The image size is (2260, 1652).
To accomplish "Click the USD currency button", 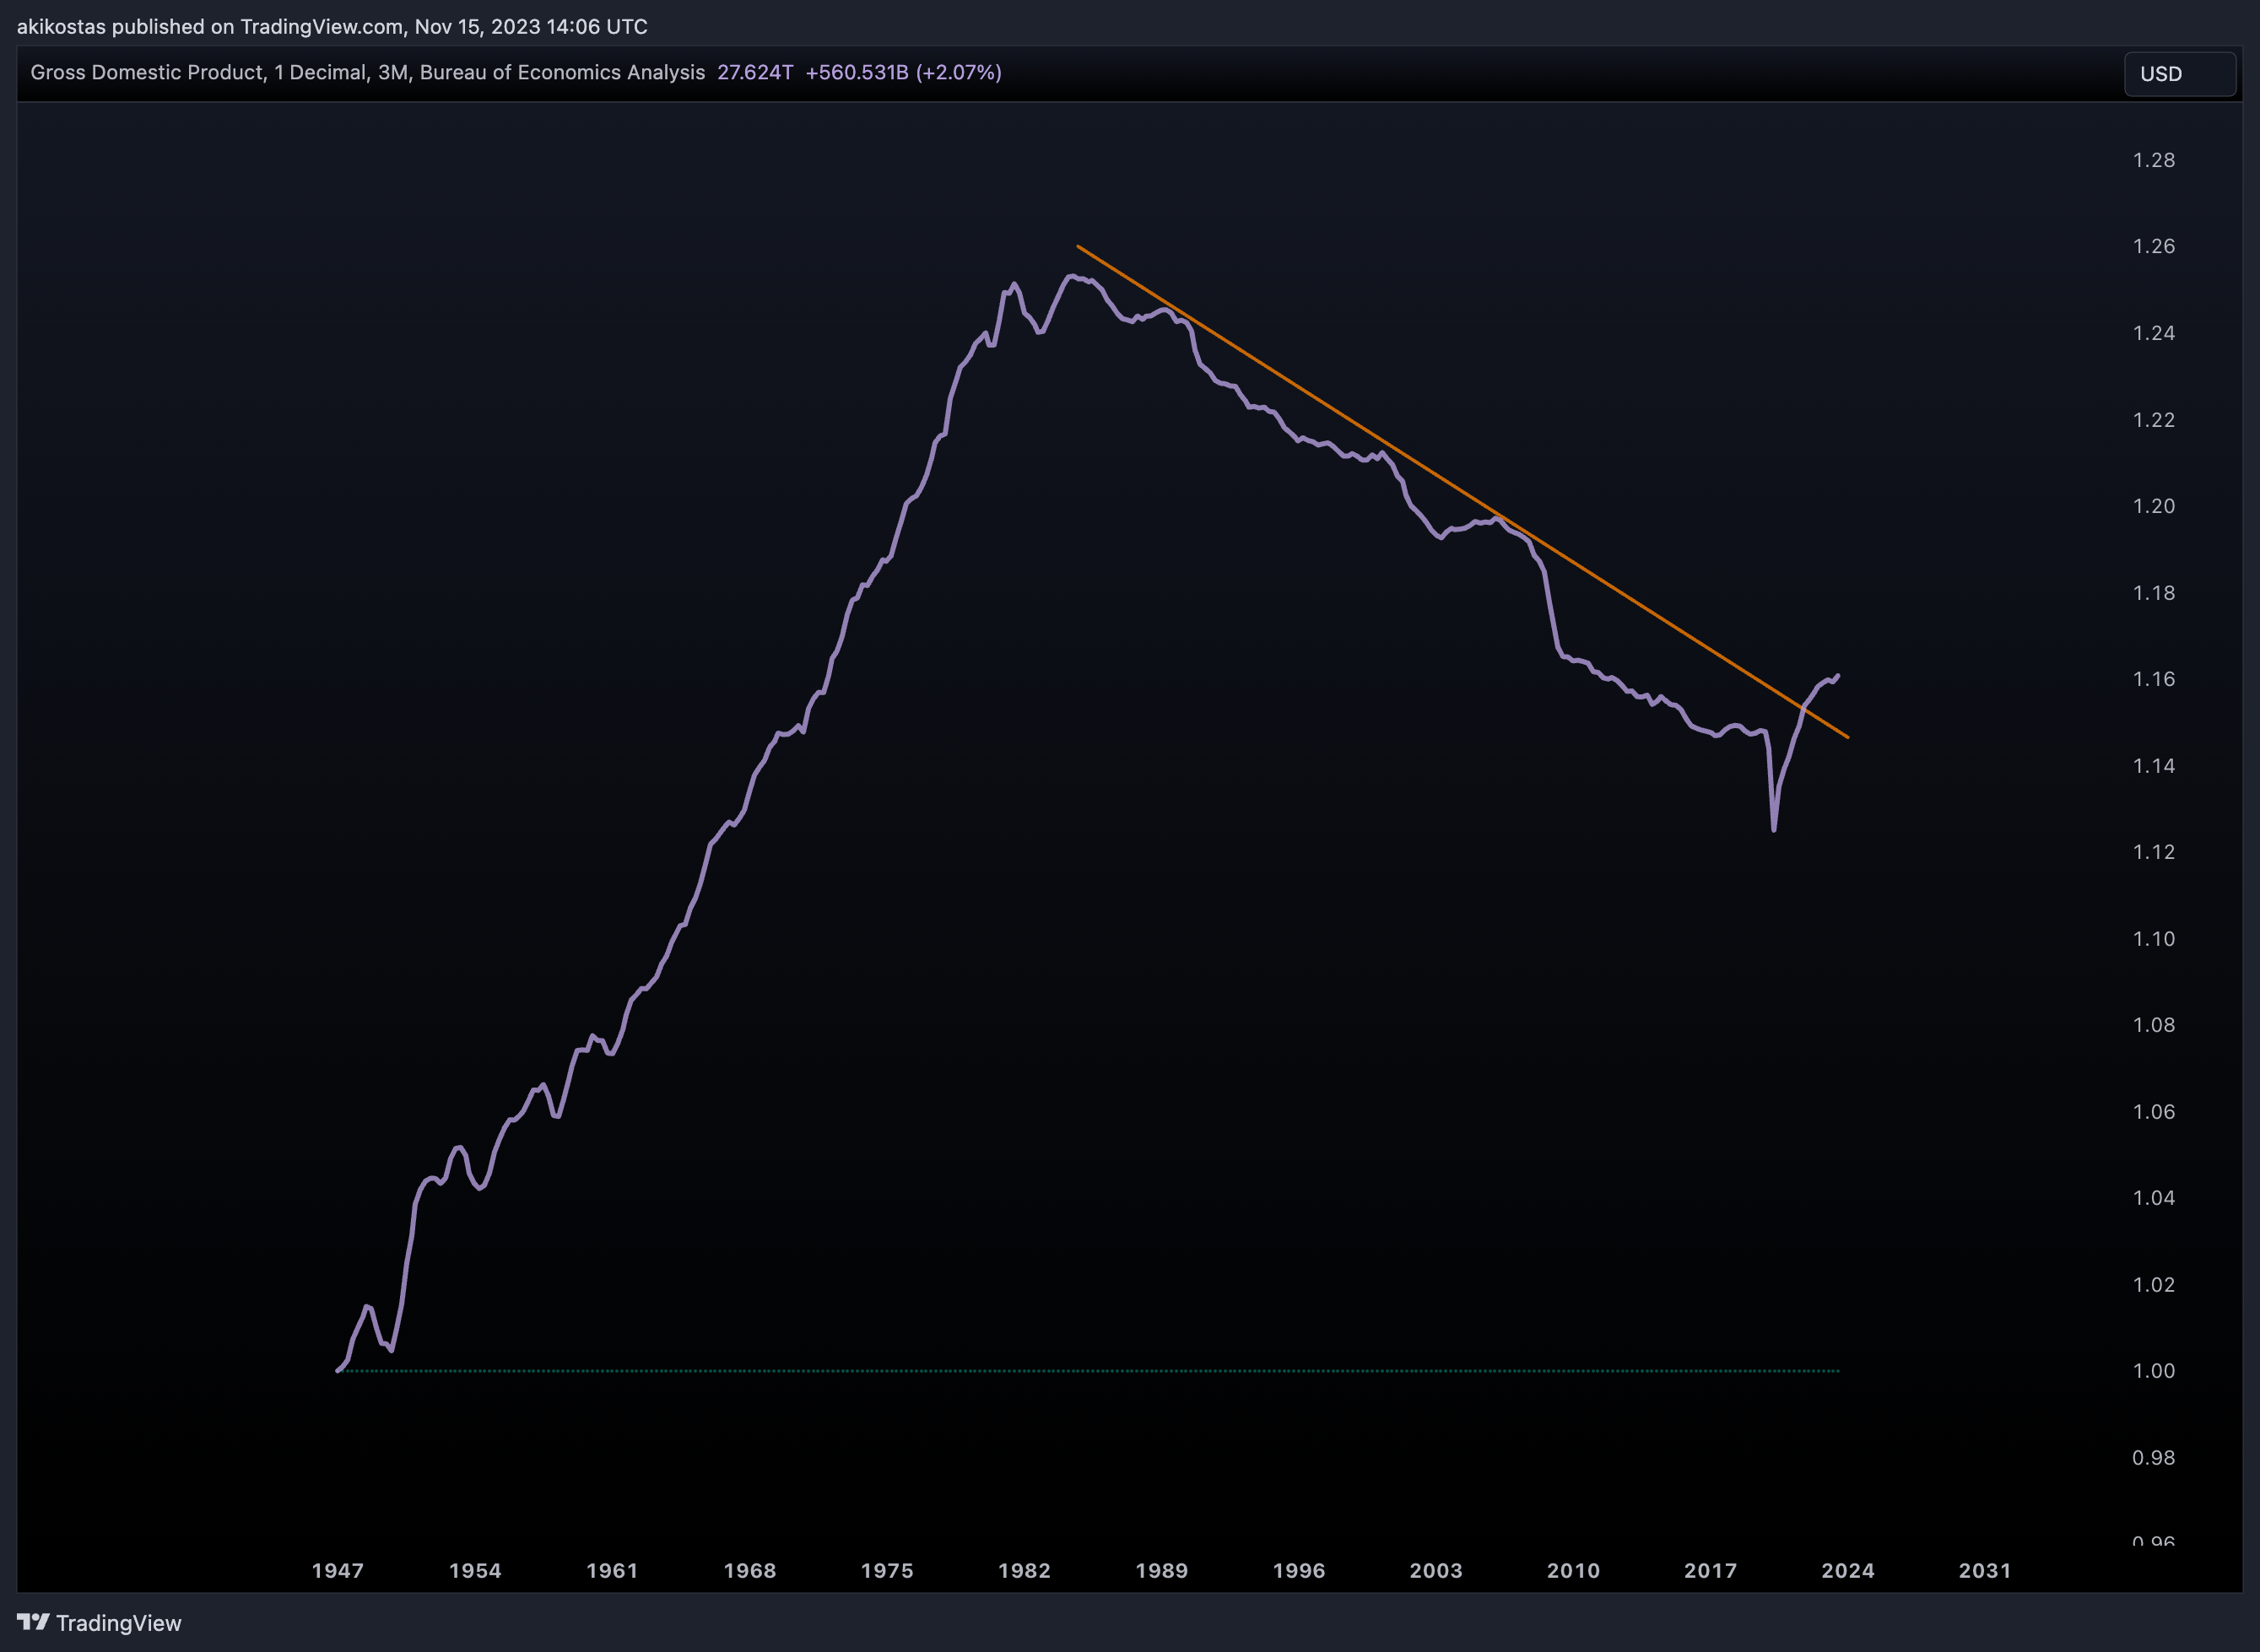I will click(2179, 74).
